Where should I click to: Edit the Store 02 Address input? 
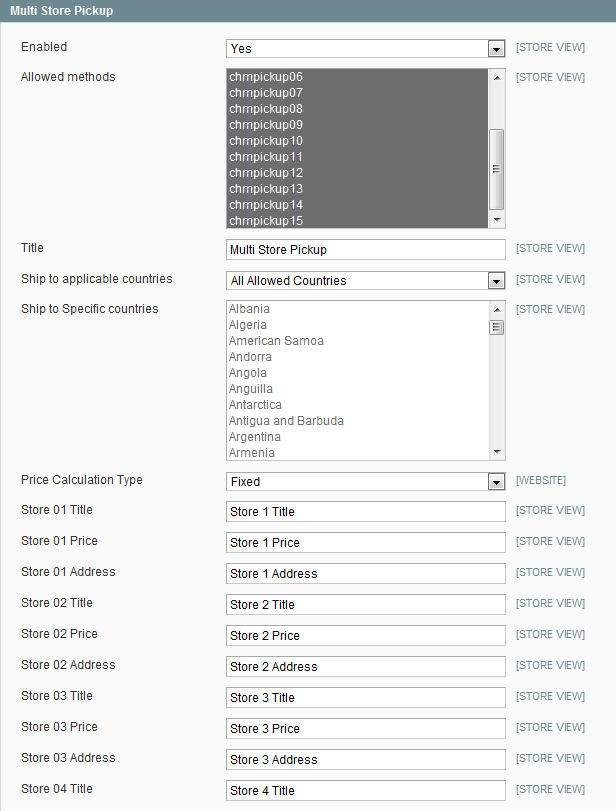click(366, 667)
